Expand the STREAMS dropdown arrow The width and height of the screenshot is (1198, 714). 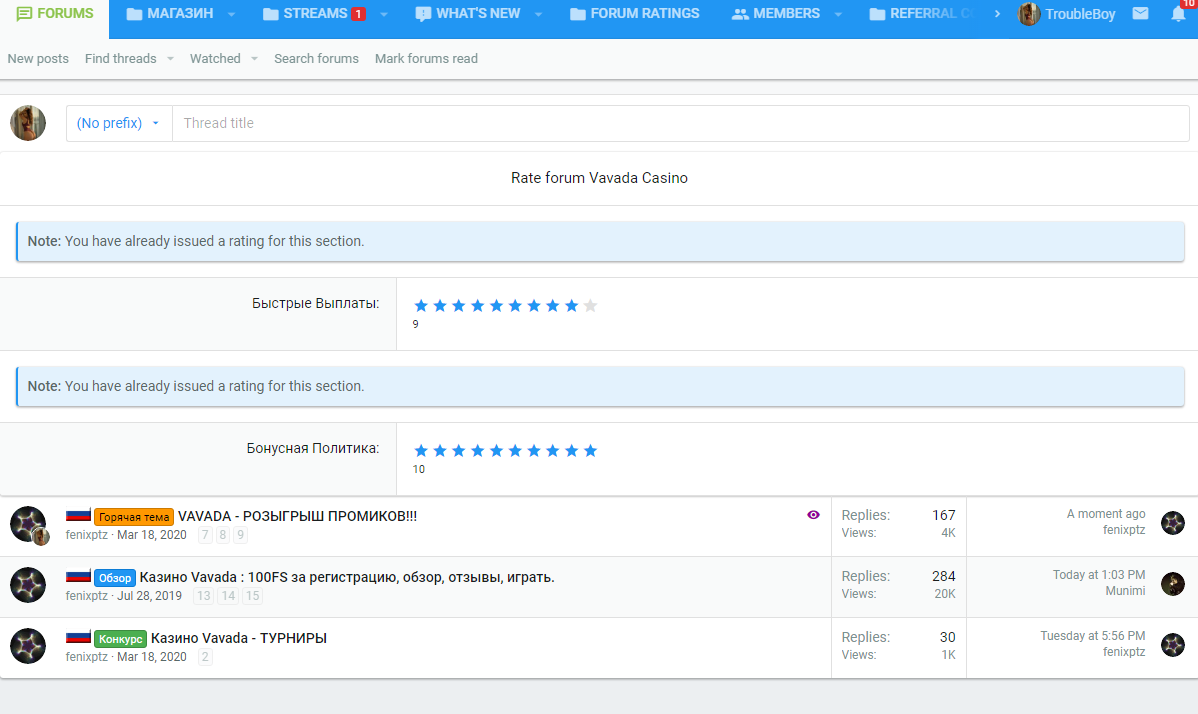[x=384, y=14]
